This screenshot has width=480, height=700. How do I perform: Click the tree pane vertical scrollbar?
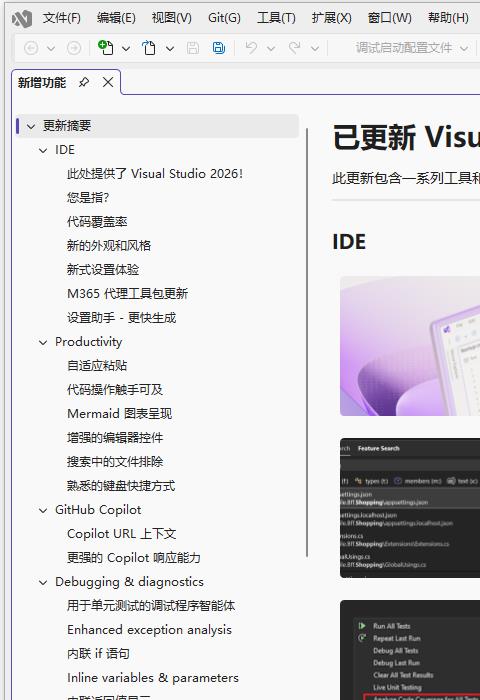pos(307,342)
